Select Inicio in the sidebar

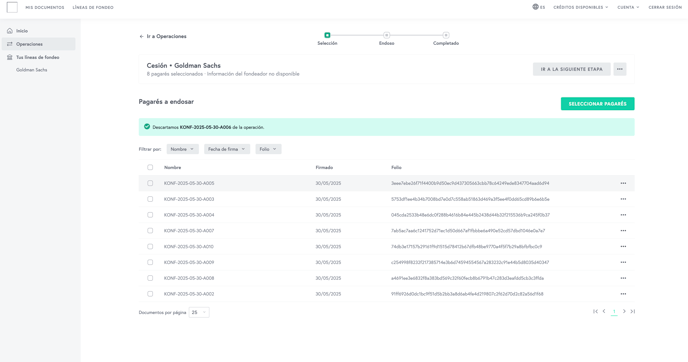tap(39, 31)
